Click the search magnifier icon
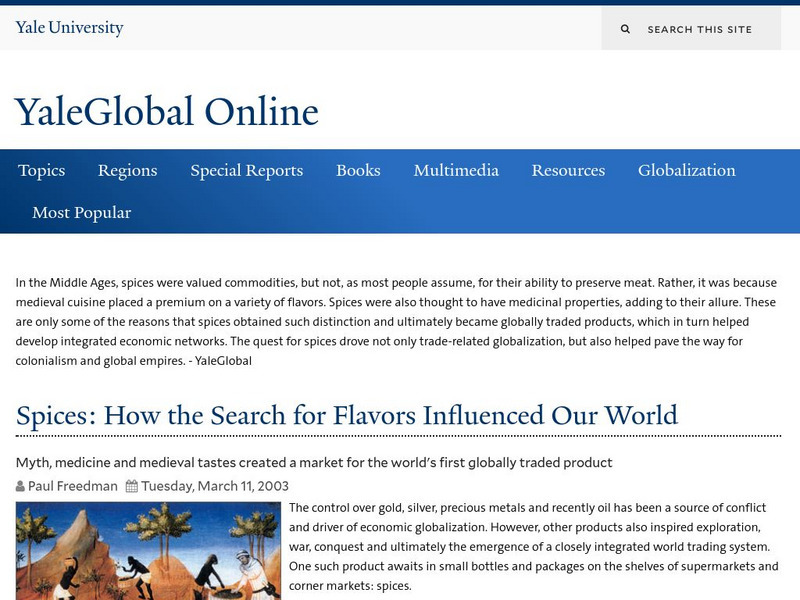 point(625,29)
